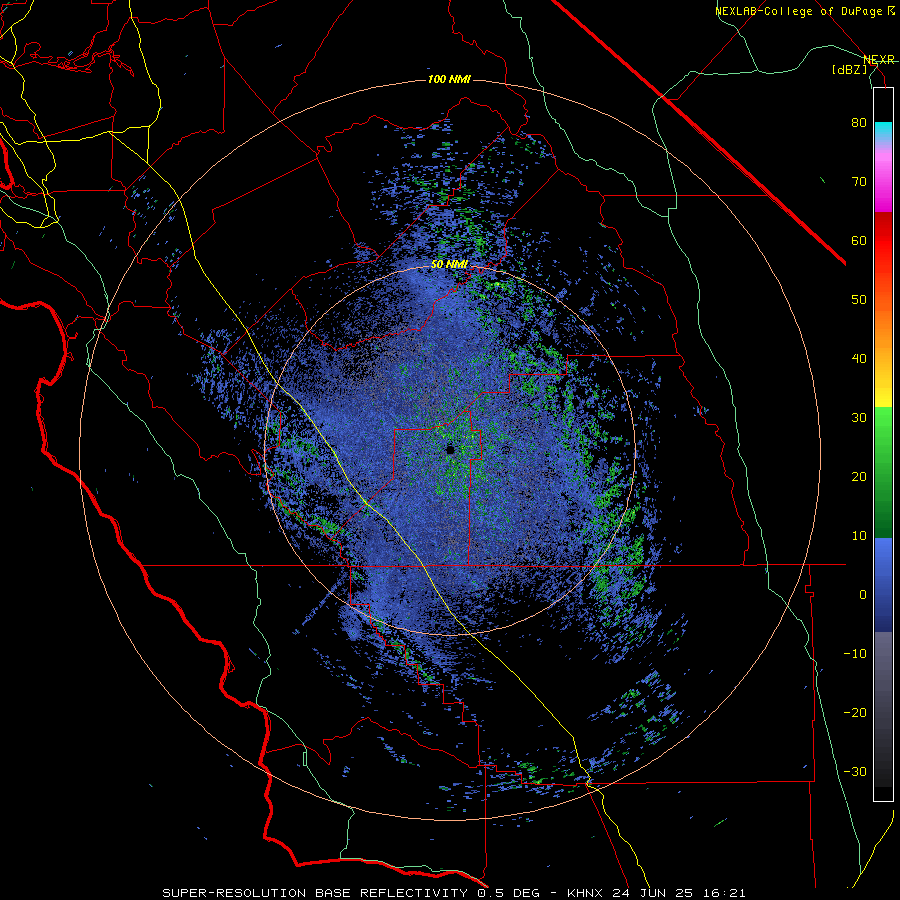This screenshot has width=900, height=900.
Task: Click the 30 value on the dBZ scale
Action: [x=859, y=418]
